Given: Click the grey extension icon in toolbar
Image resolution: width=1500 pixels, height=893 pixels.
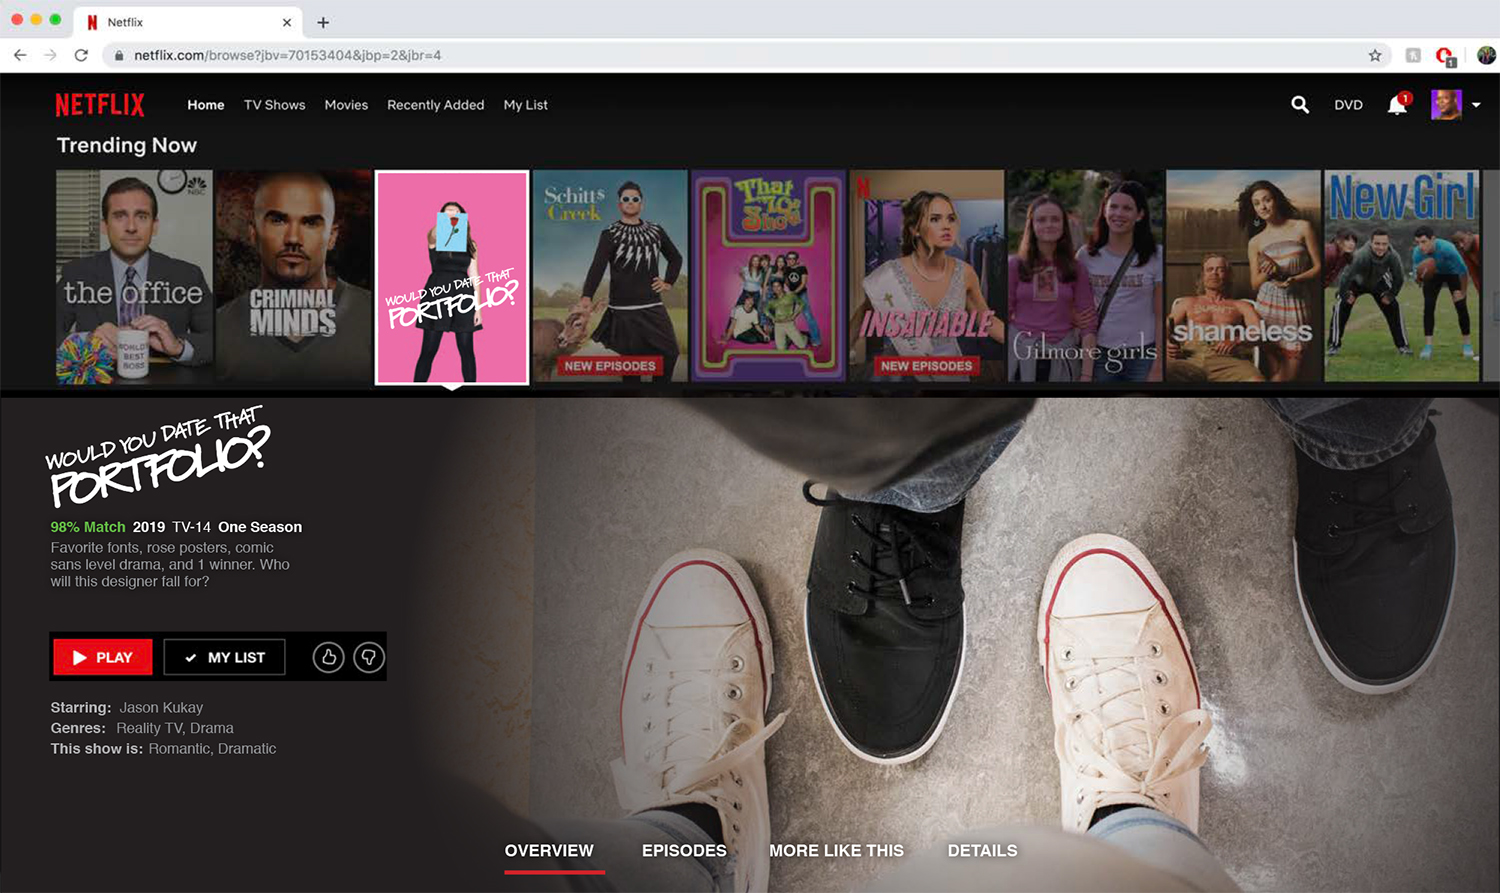Looking at the screenshot, I should (x=1413, y=55).
